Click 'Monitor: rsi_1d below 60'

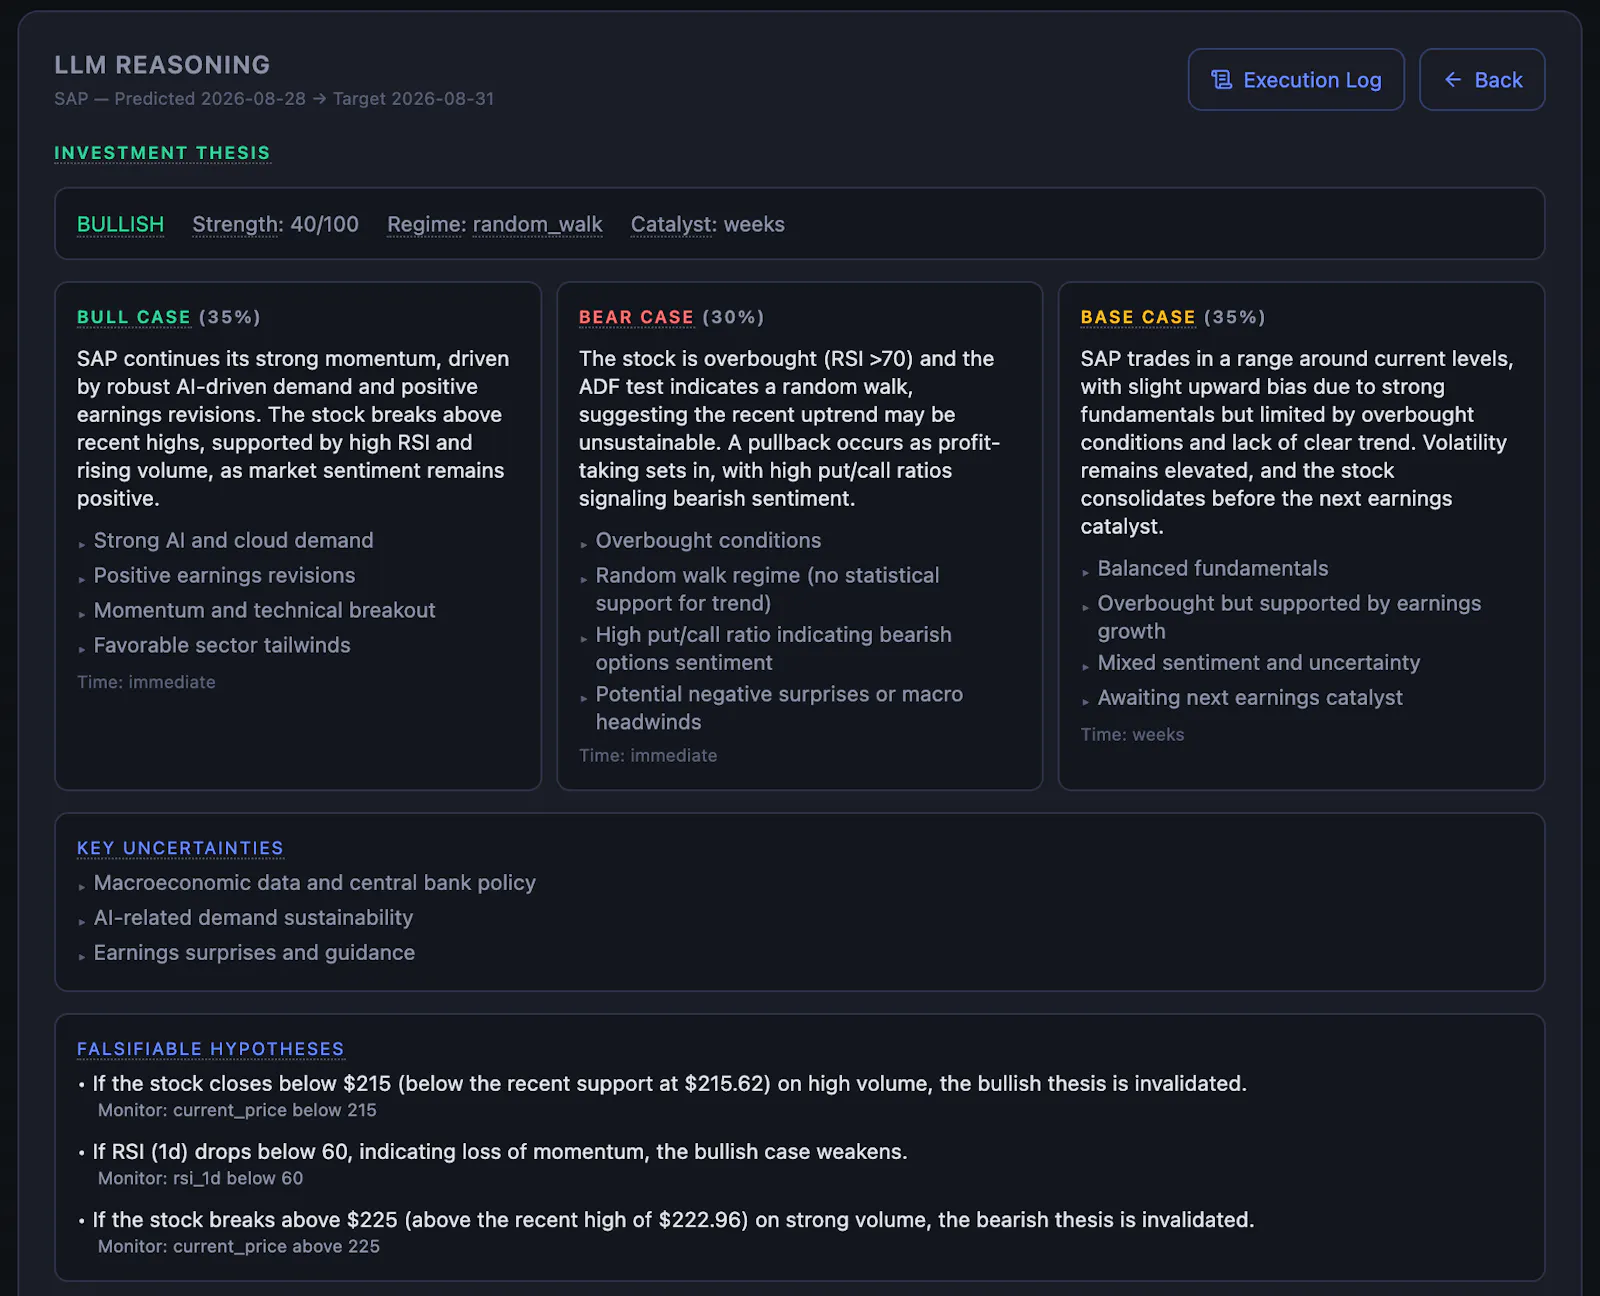(x=200, y=1178)
